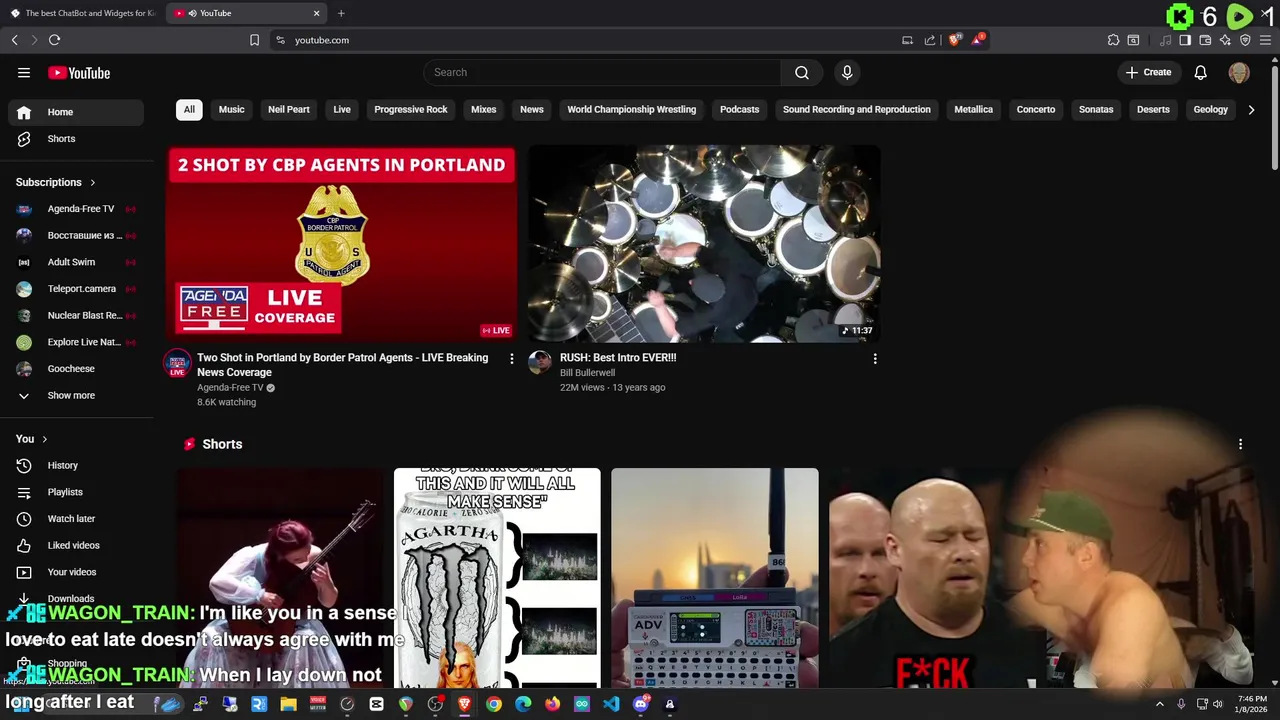
Task: Select the Progressive Rock filter chip
Action: point(411,110)
